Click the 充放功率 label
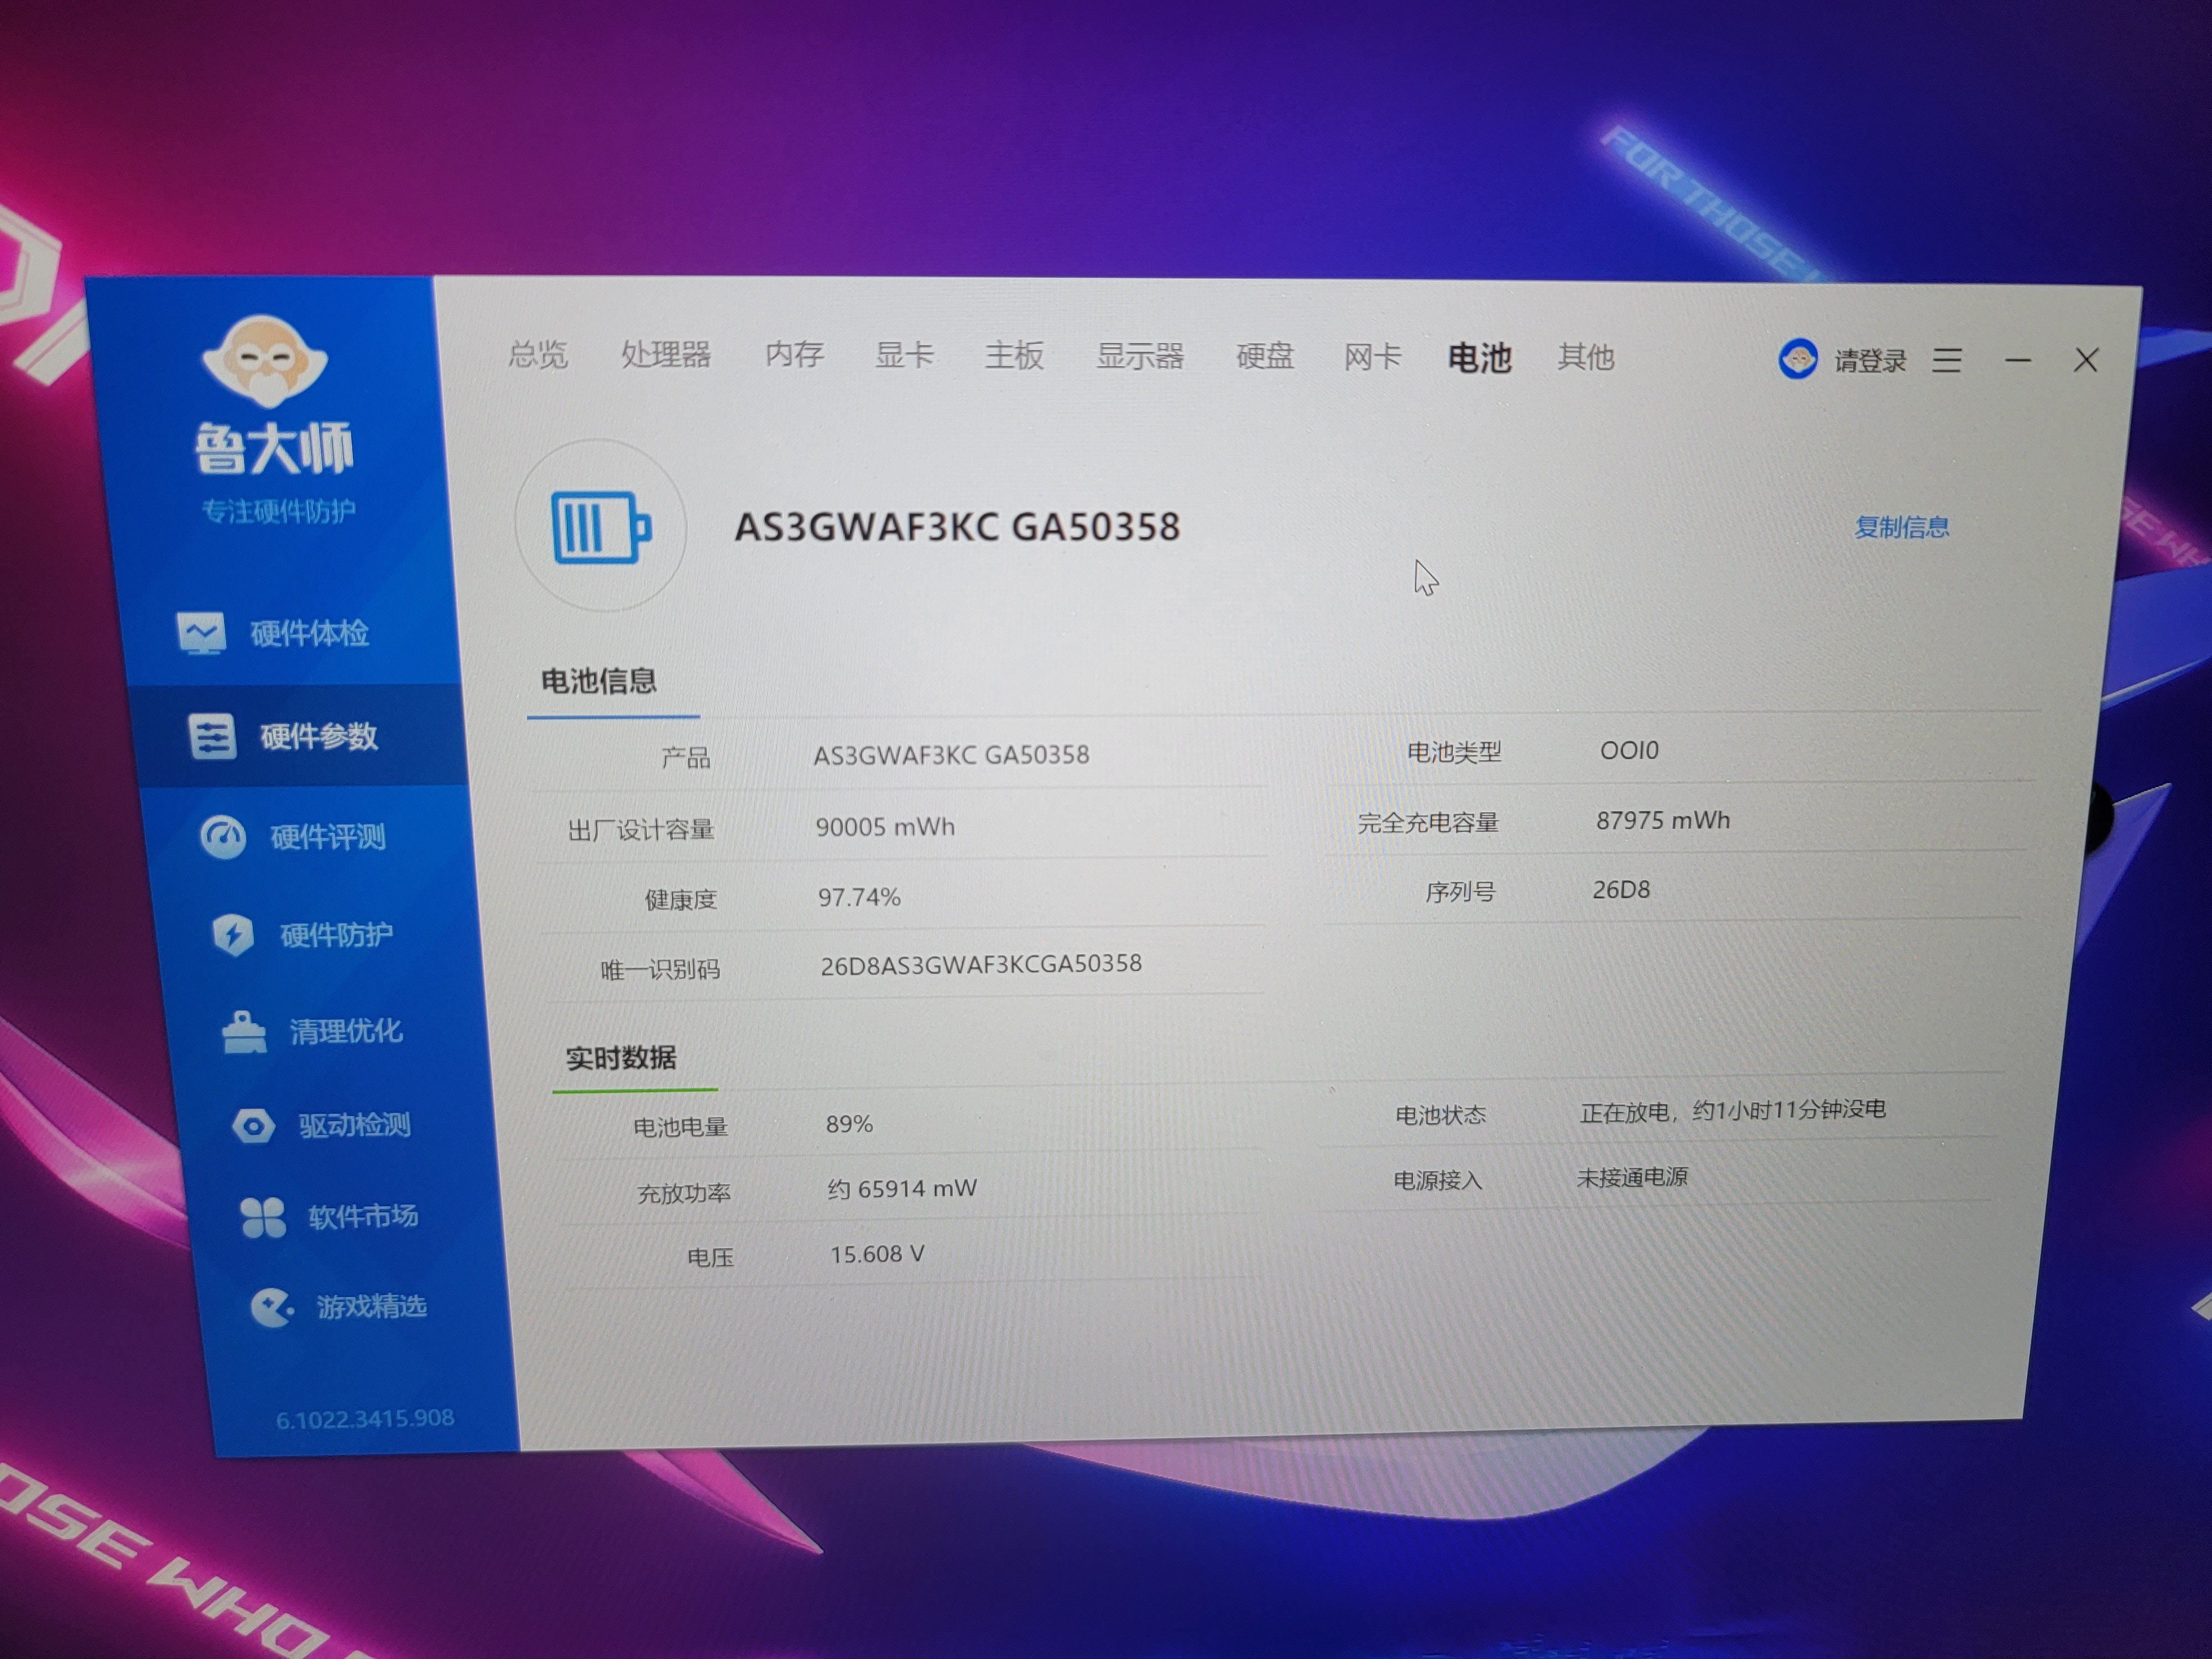Screen dimensions: 2212x1659 (684, 1193)
